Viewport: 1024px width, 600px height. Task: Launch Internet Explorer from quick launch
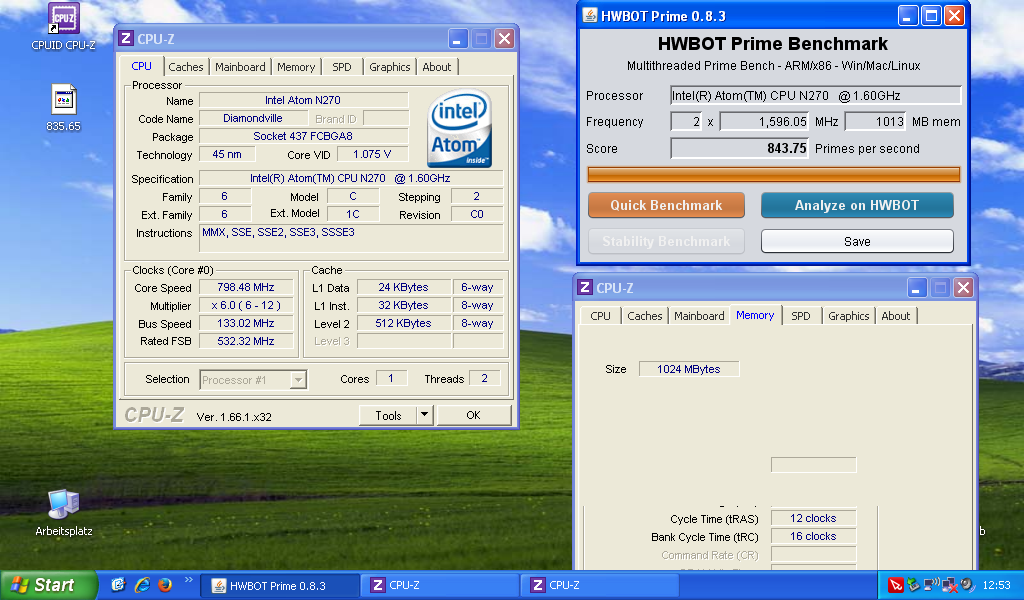pos(142,585)
